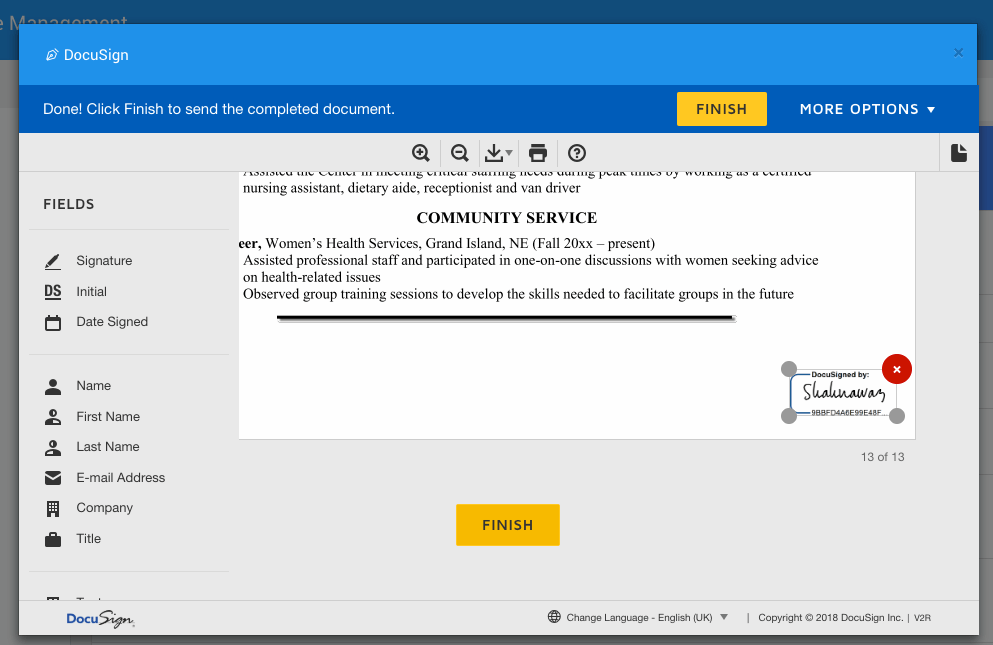993x645 pixels.
Task: Select the Signature field
Action: click(x=103, y=261)
